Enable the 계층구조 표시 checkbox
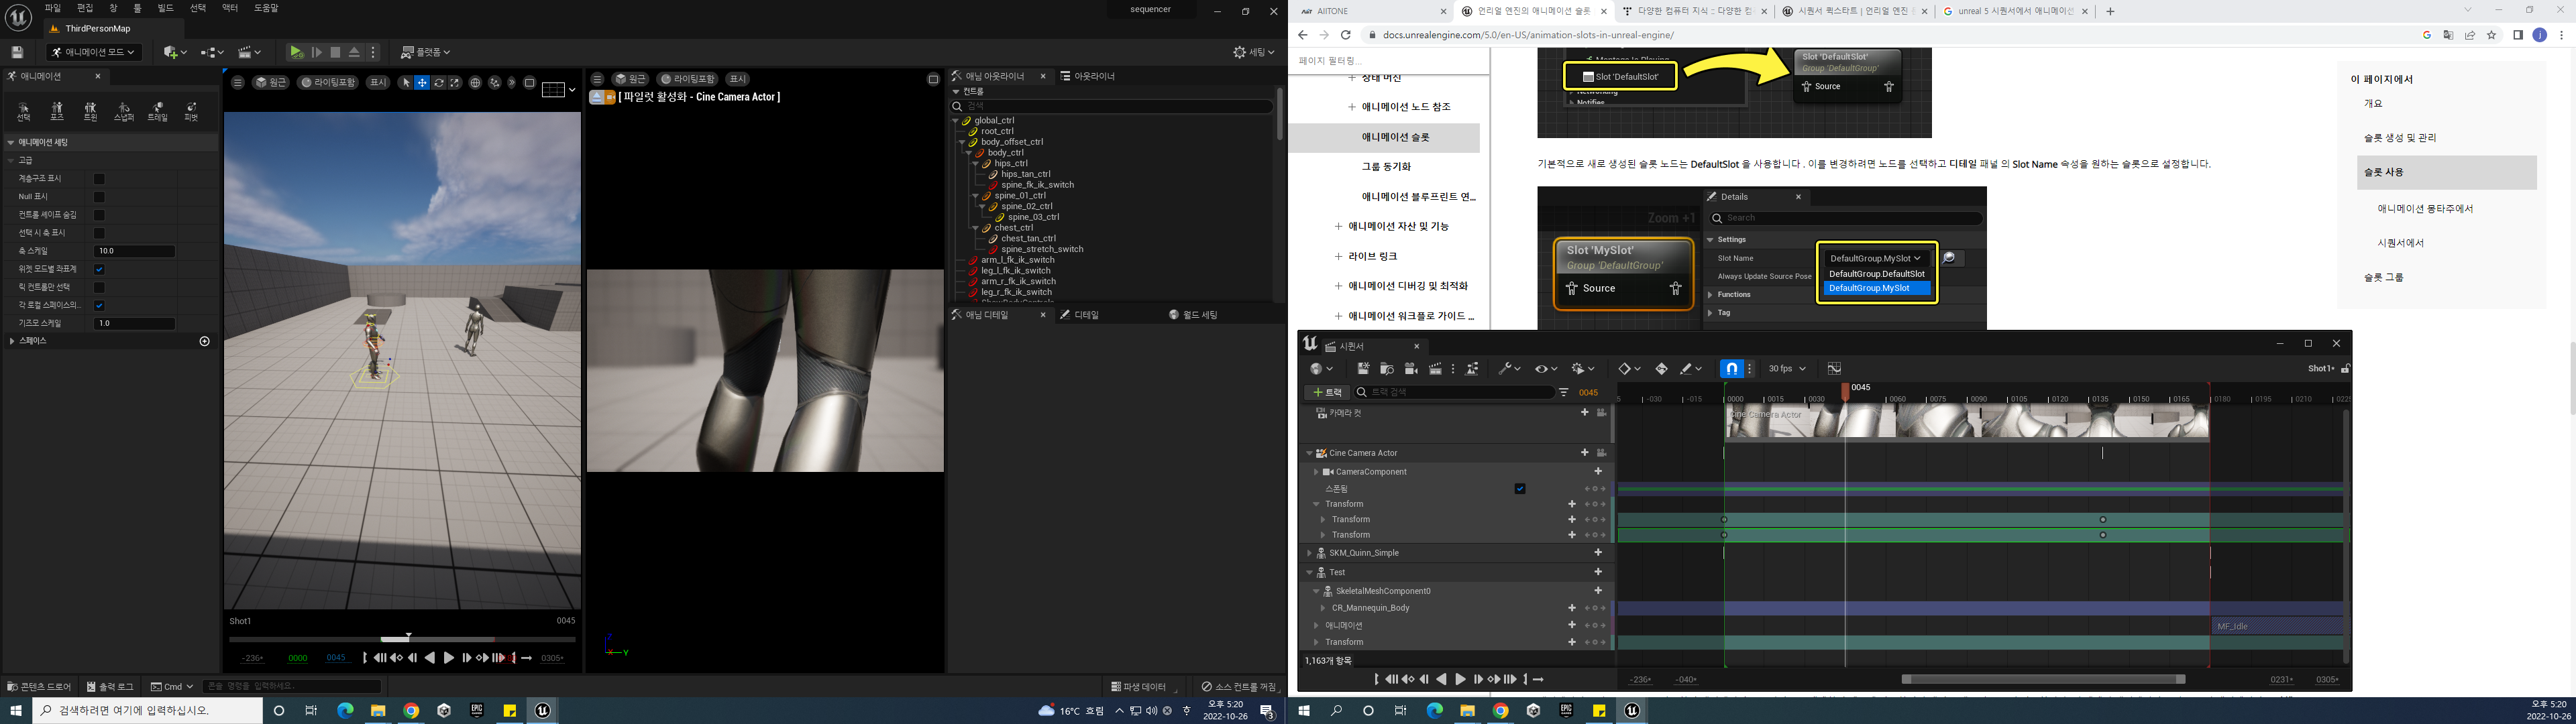The height and width of the screenshot is (724, 2576). 99,179
